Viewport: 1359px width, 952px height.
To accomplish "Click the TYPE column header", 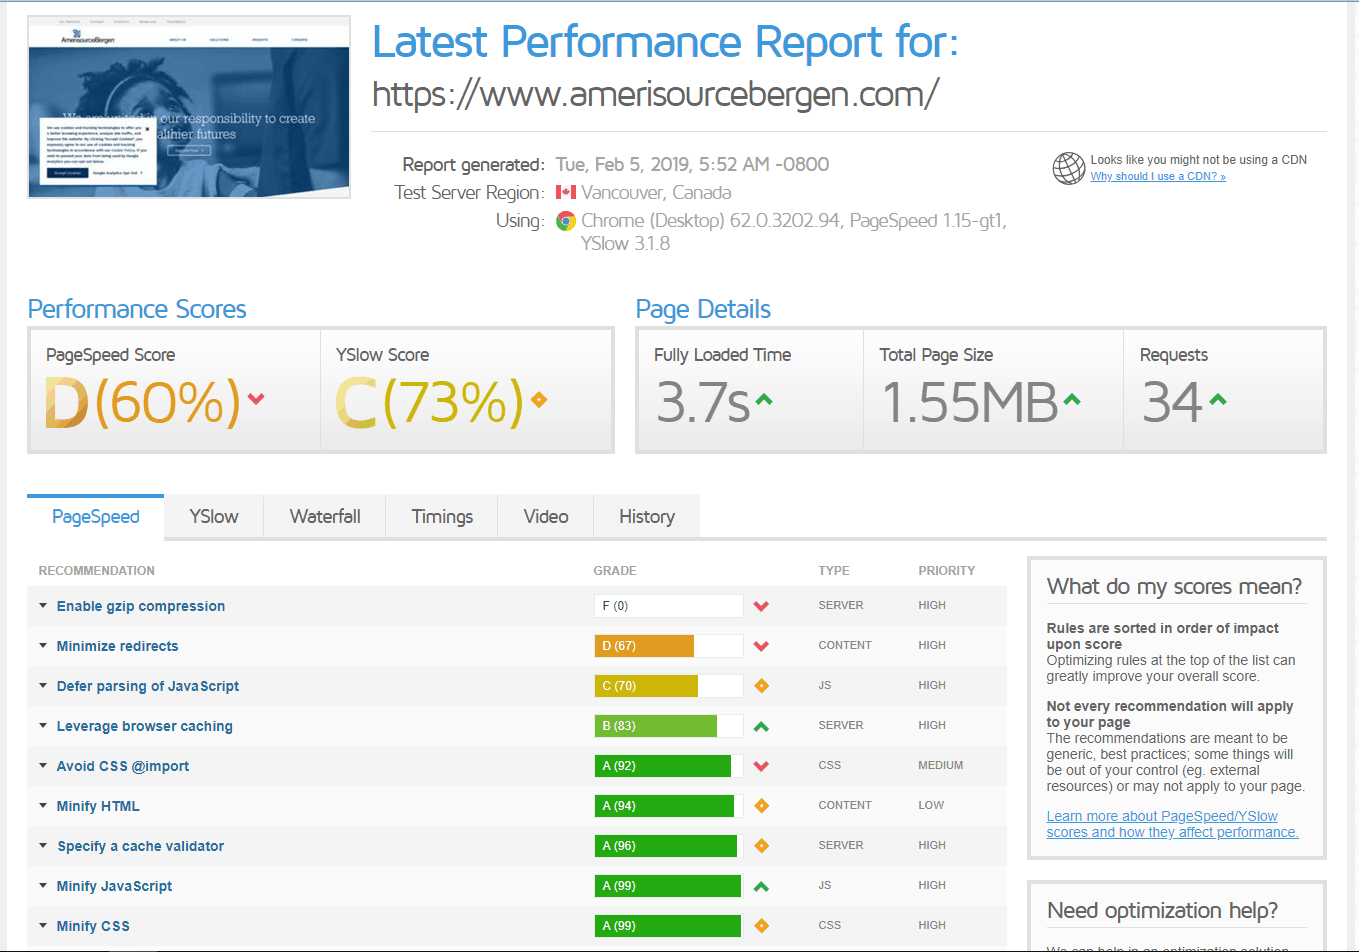I will coord(834,571).
